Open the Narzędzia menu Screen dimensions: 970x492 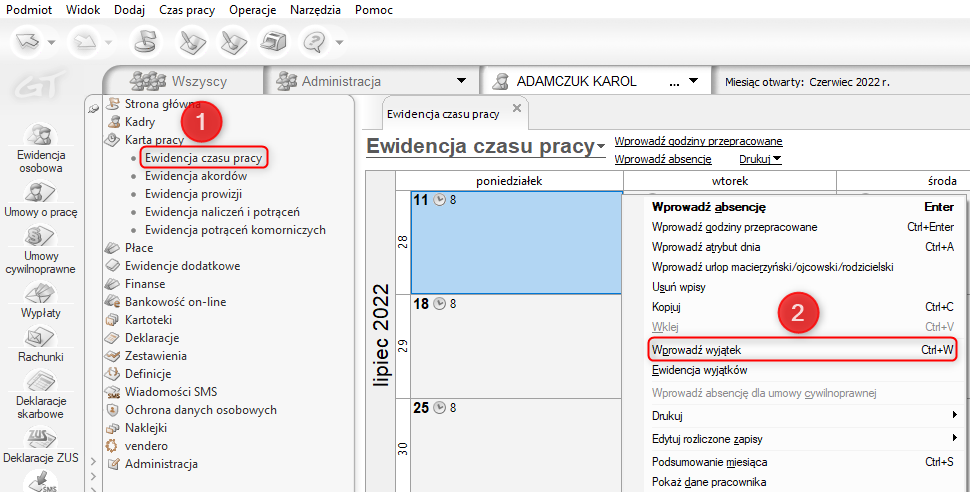pos(315,10)
